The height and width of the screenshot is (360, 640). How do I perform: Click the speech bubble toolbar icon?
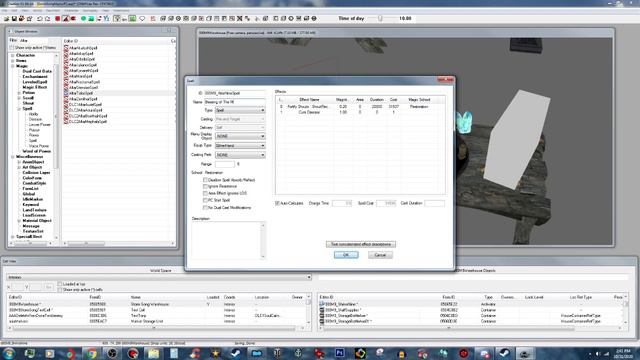142,18
